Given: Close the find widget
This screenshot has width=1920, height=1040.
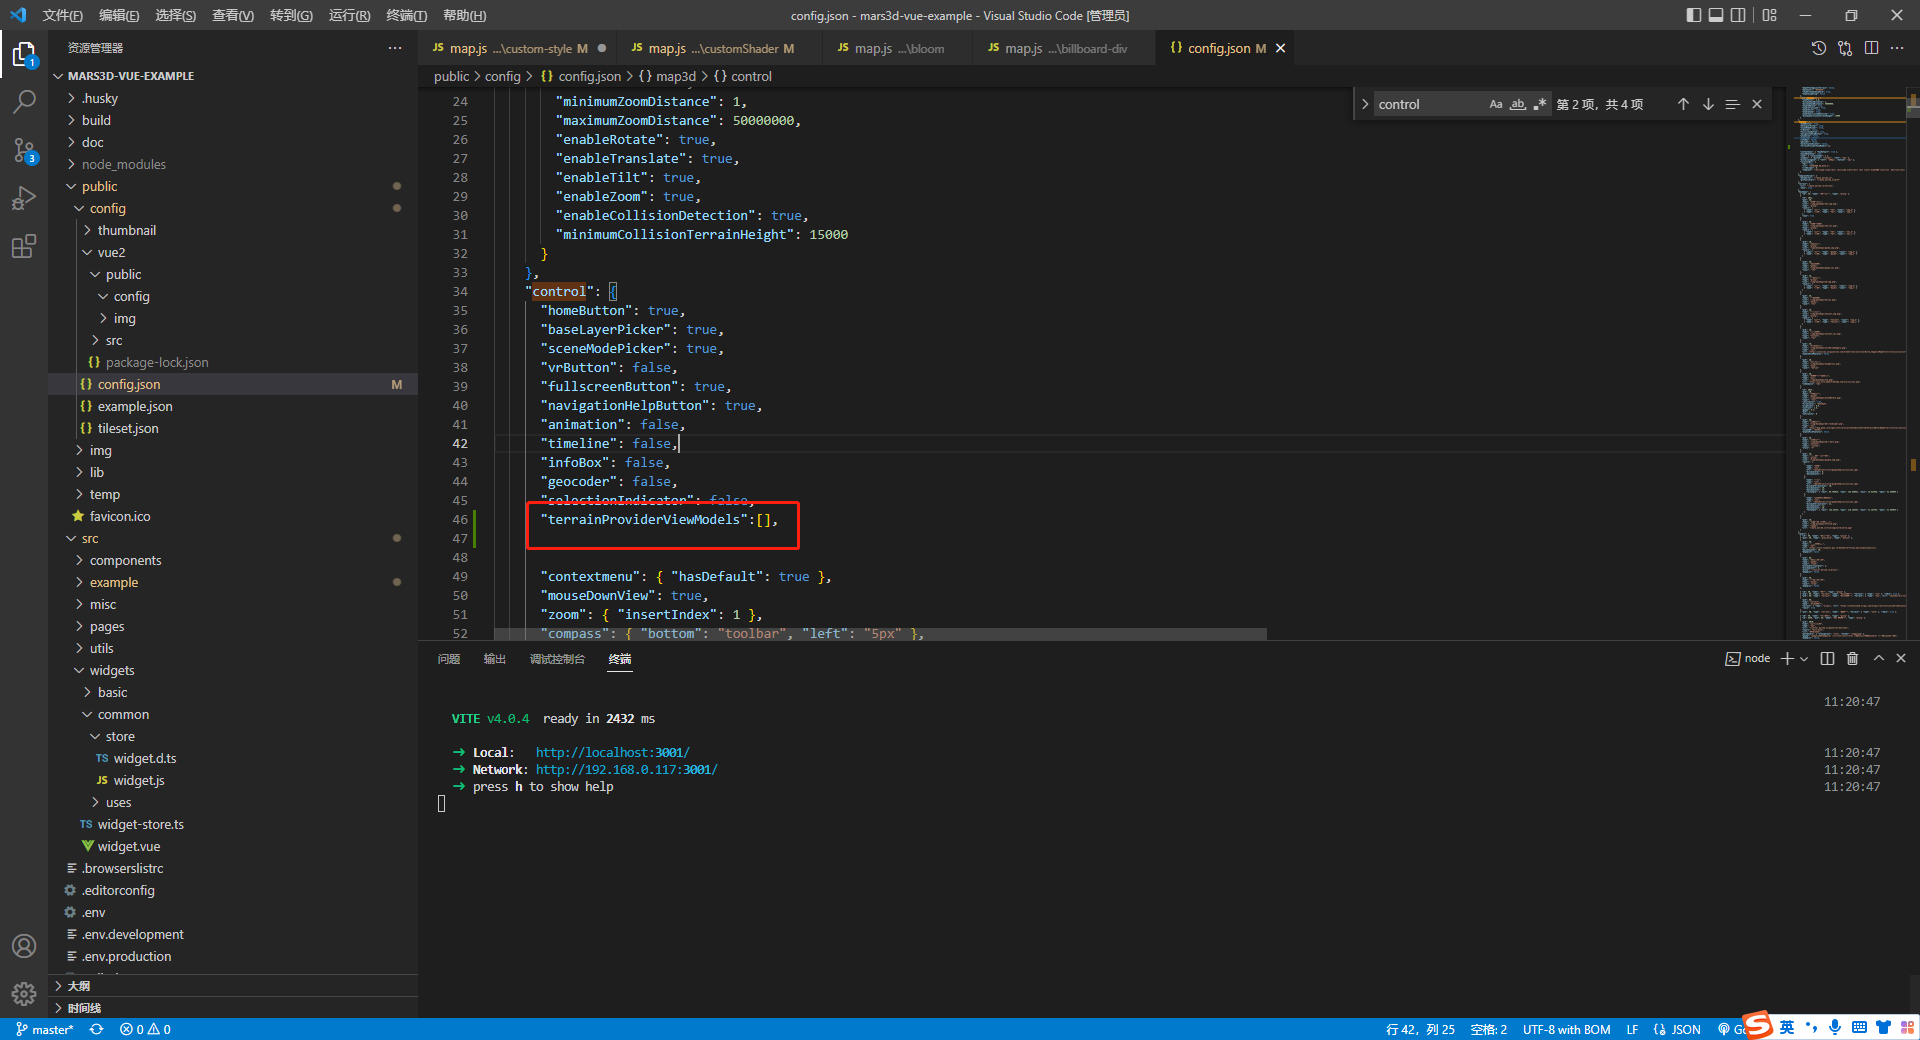Looking at the screenshot, I should tap(1757, 104).
